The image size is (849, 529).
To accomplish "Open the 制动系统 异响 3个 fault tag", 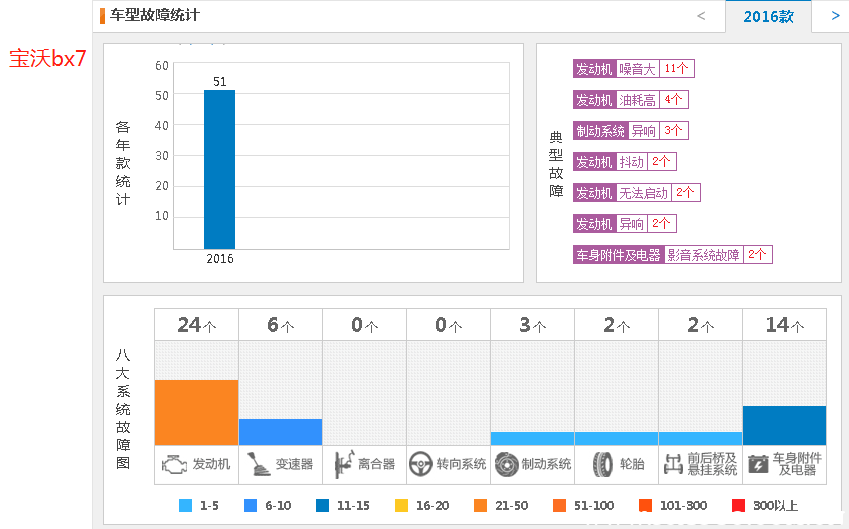I will (630, 131).
